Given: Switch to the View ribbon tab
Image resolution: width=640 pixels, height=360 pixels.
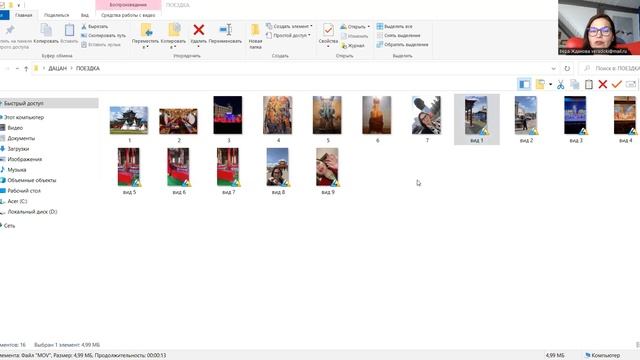Looking at the screenshot, I should click(x=84, y=15).
